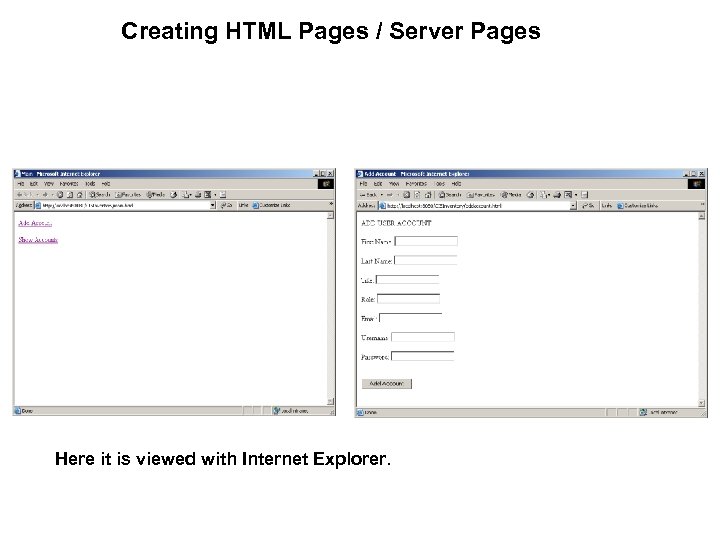Click Back arrow in Main window toolbar
This screenshot has height=540, width=720.
19,195
